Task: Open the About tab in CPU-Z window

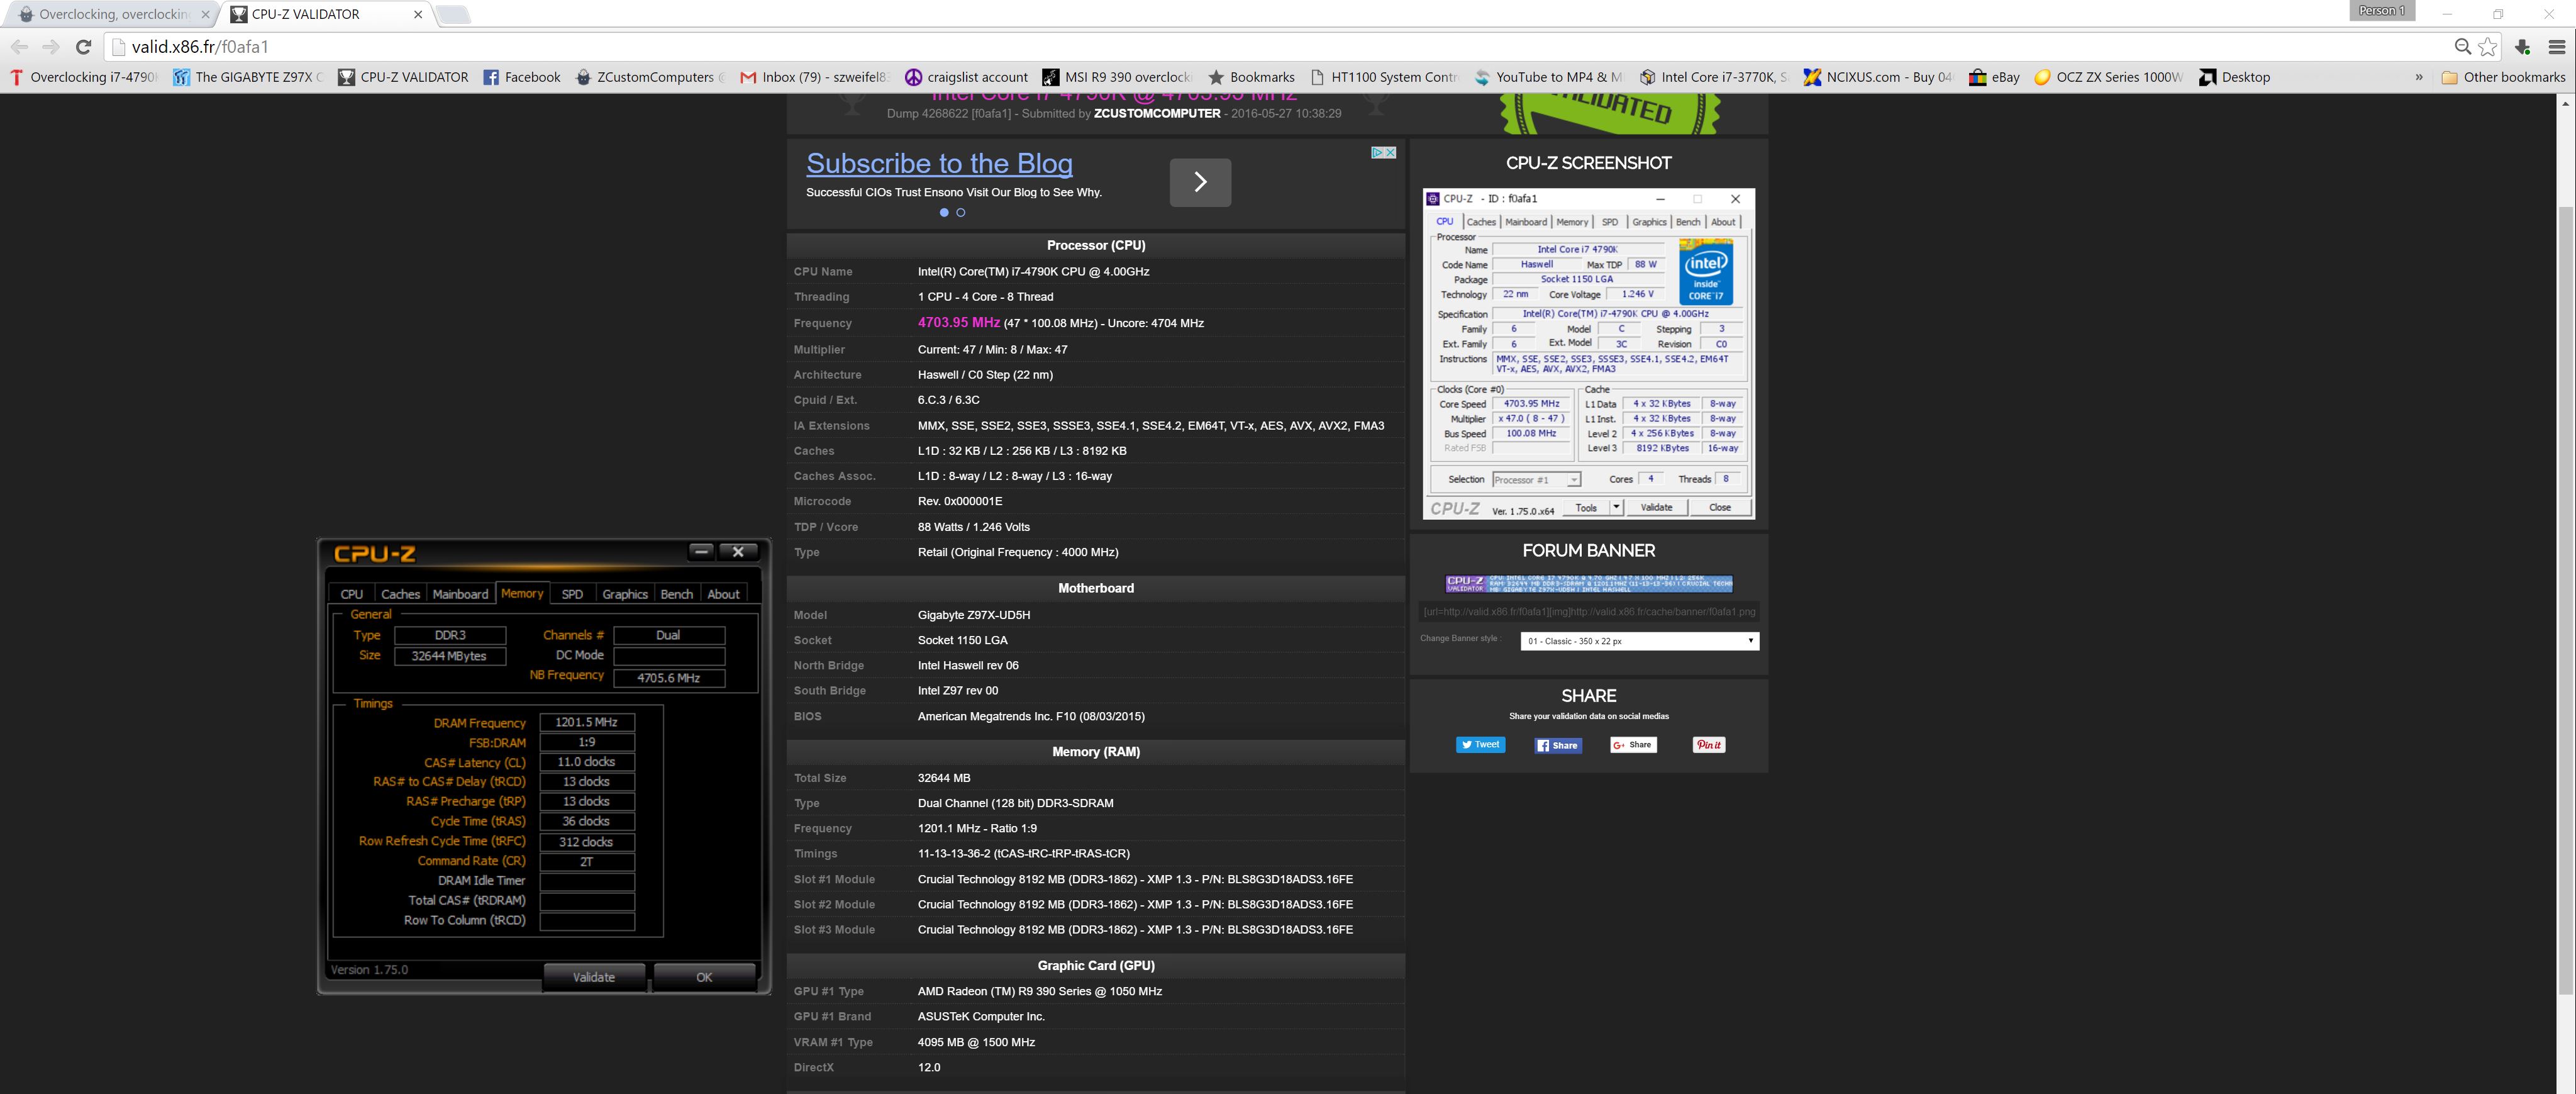Action: click(723, 594)
